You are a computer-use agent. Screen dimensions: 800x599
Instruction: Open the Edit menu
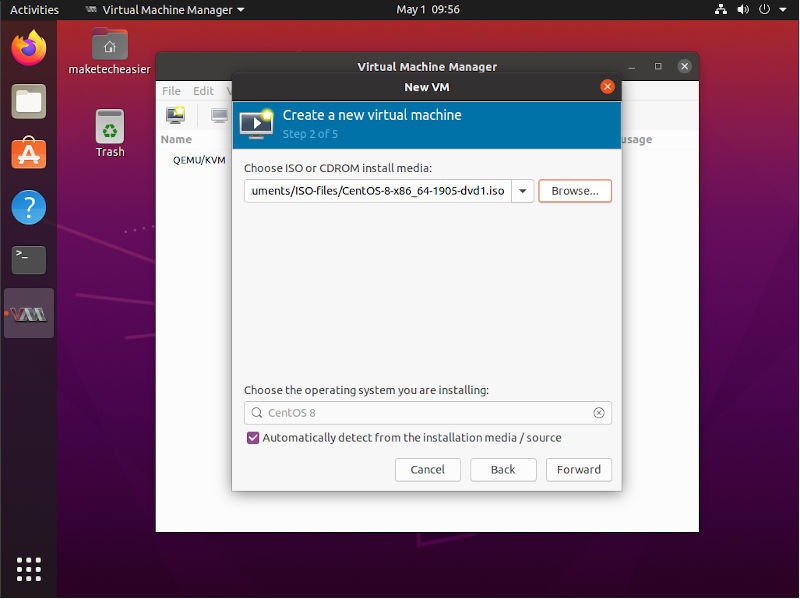pyautogui.click(x=203, y=90)
